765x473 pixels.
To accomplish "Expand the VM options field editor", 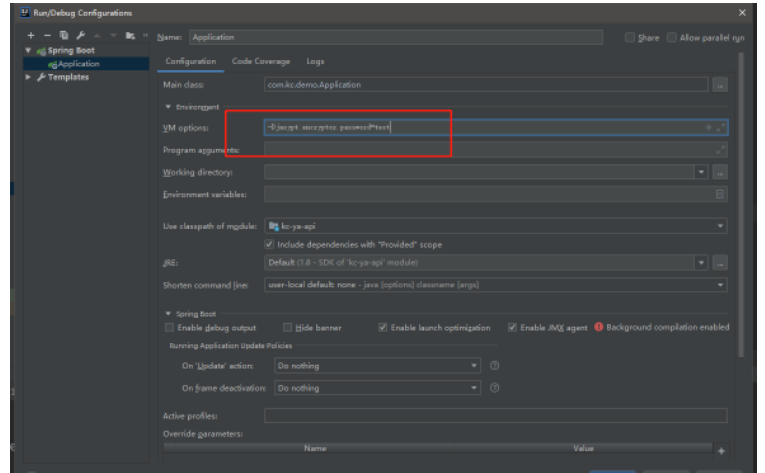I will coord(721,128).
